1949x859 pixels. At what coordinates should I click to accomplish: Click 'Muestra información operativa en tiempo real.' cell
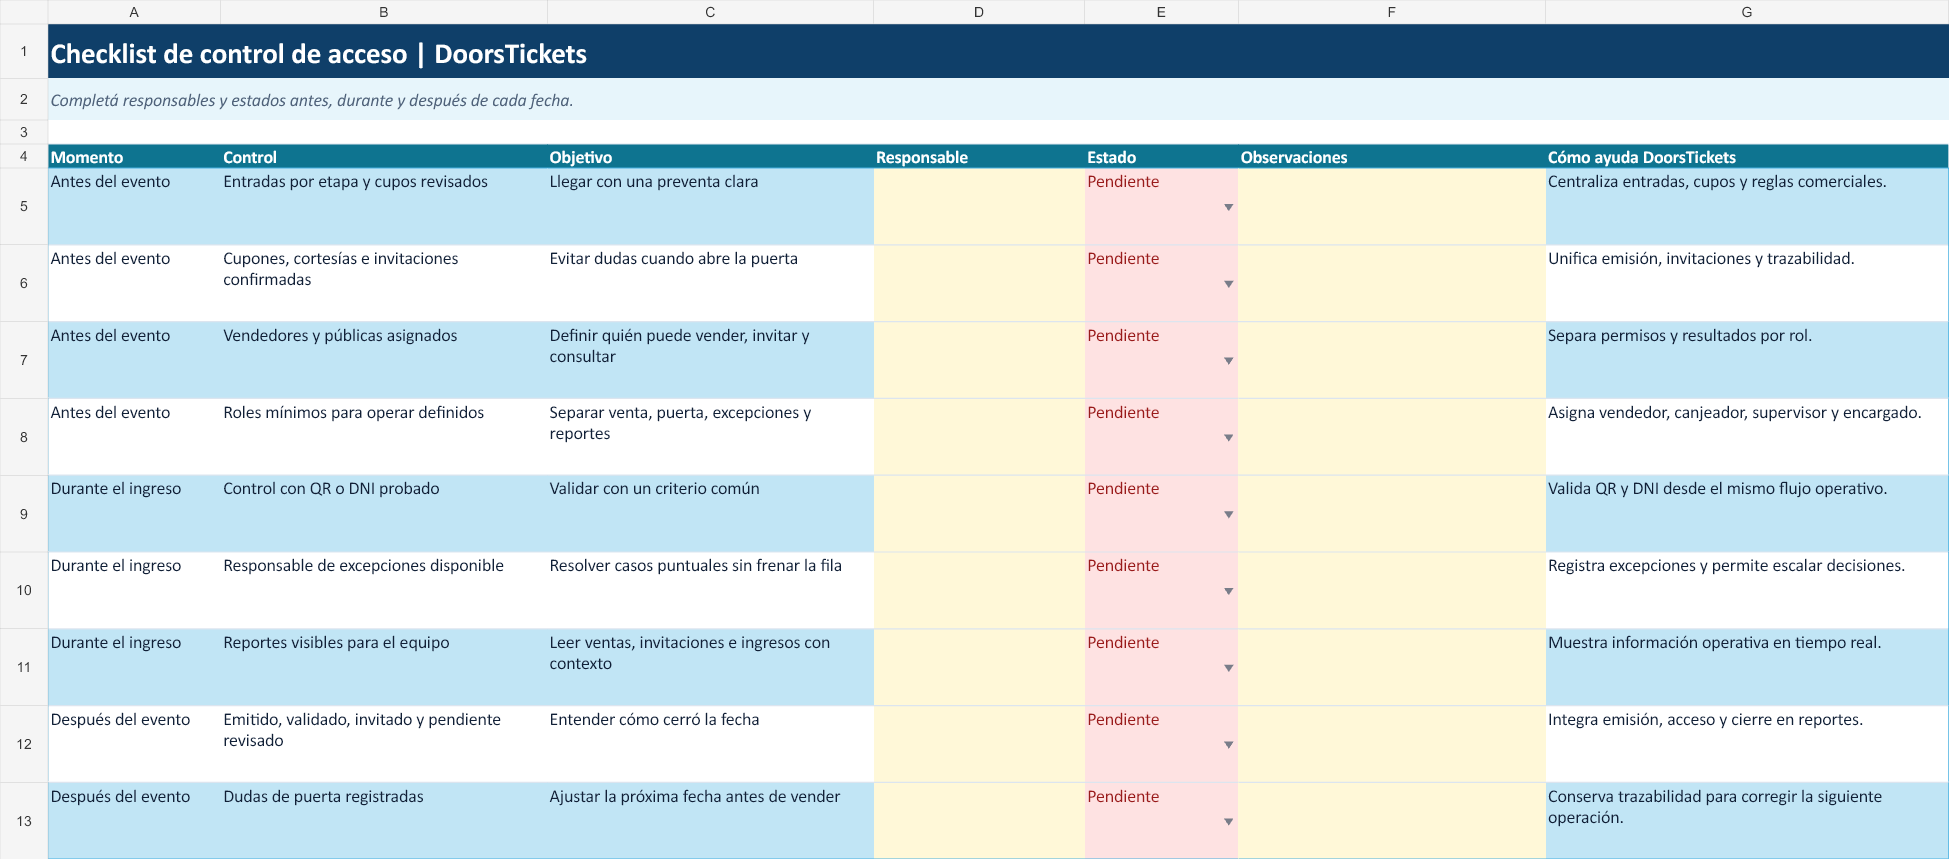click(x=1747, y=667)
